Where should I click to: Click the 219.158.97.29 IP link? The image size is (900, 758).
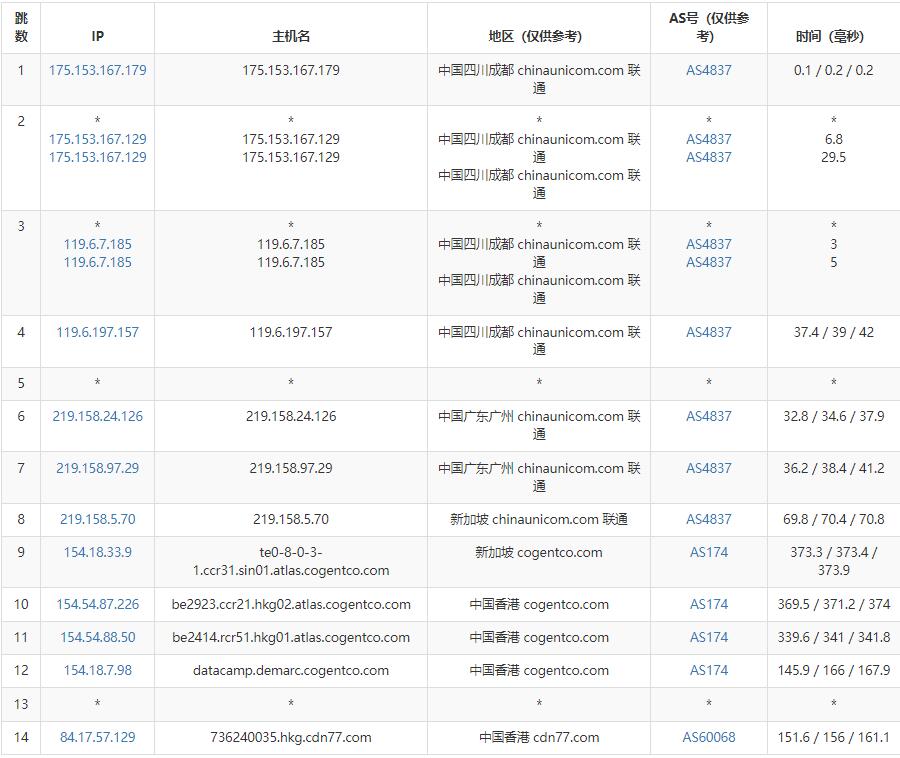point(98,468)
